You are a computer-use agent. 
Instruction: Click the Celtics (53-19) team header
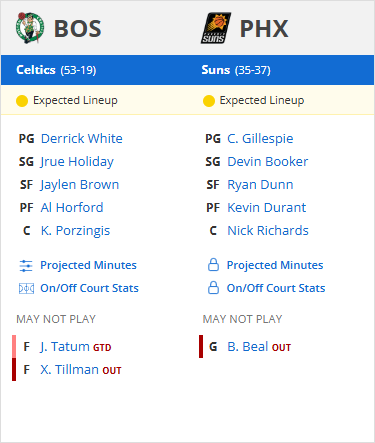(56, 70)
